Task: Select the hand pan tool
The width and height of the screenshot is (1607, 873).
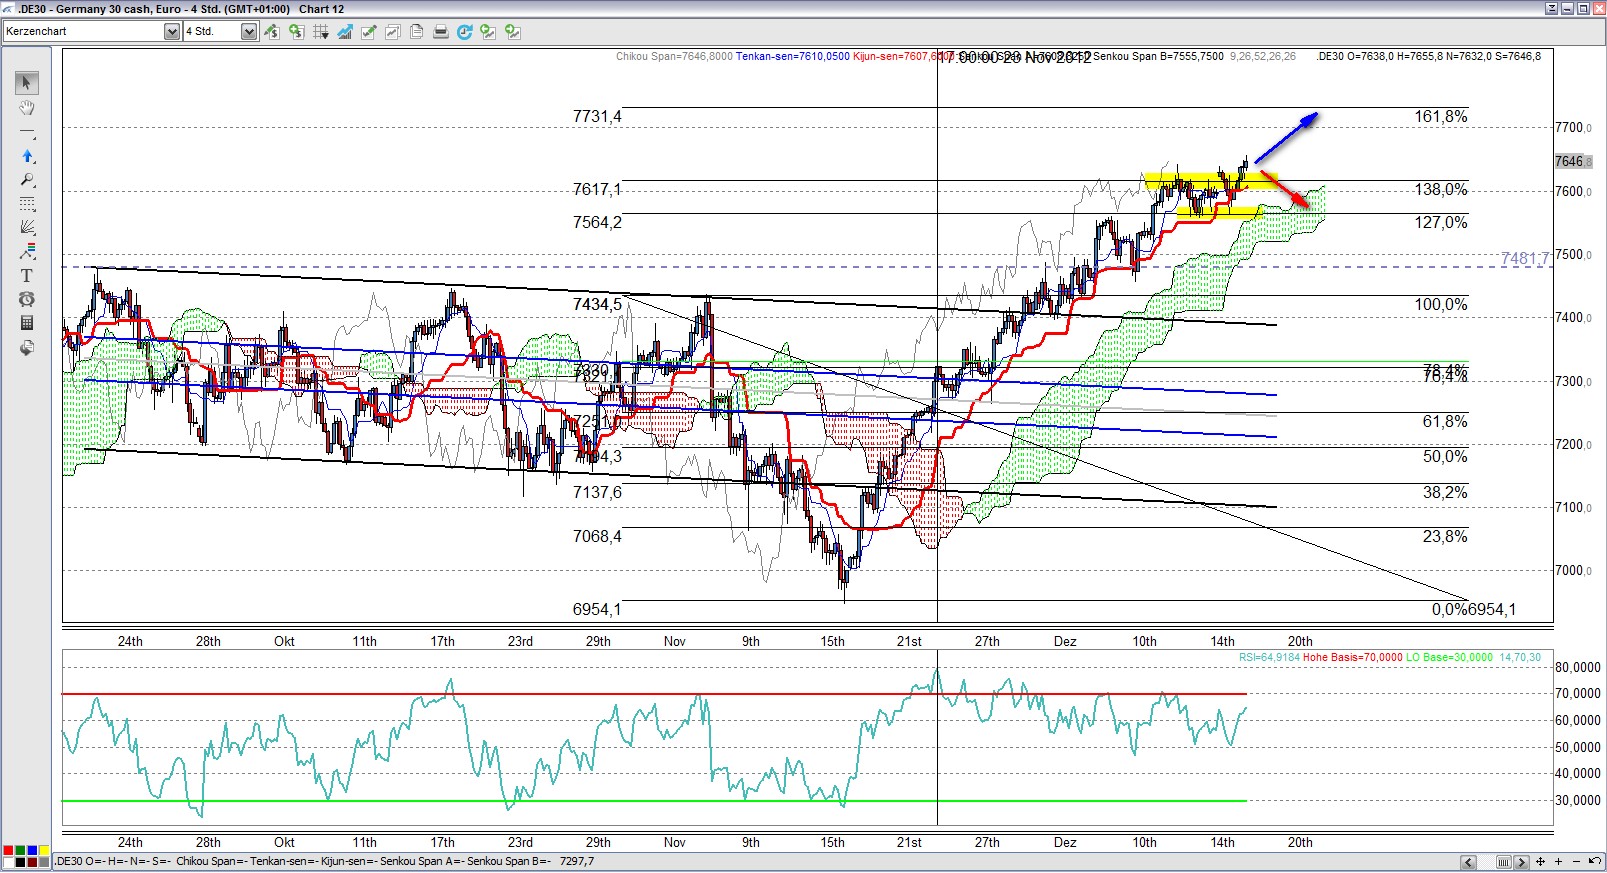Action: tap(27, 108)
